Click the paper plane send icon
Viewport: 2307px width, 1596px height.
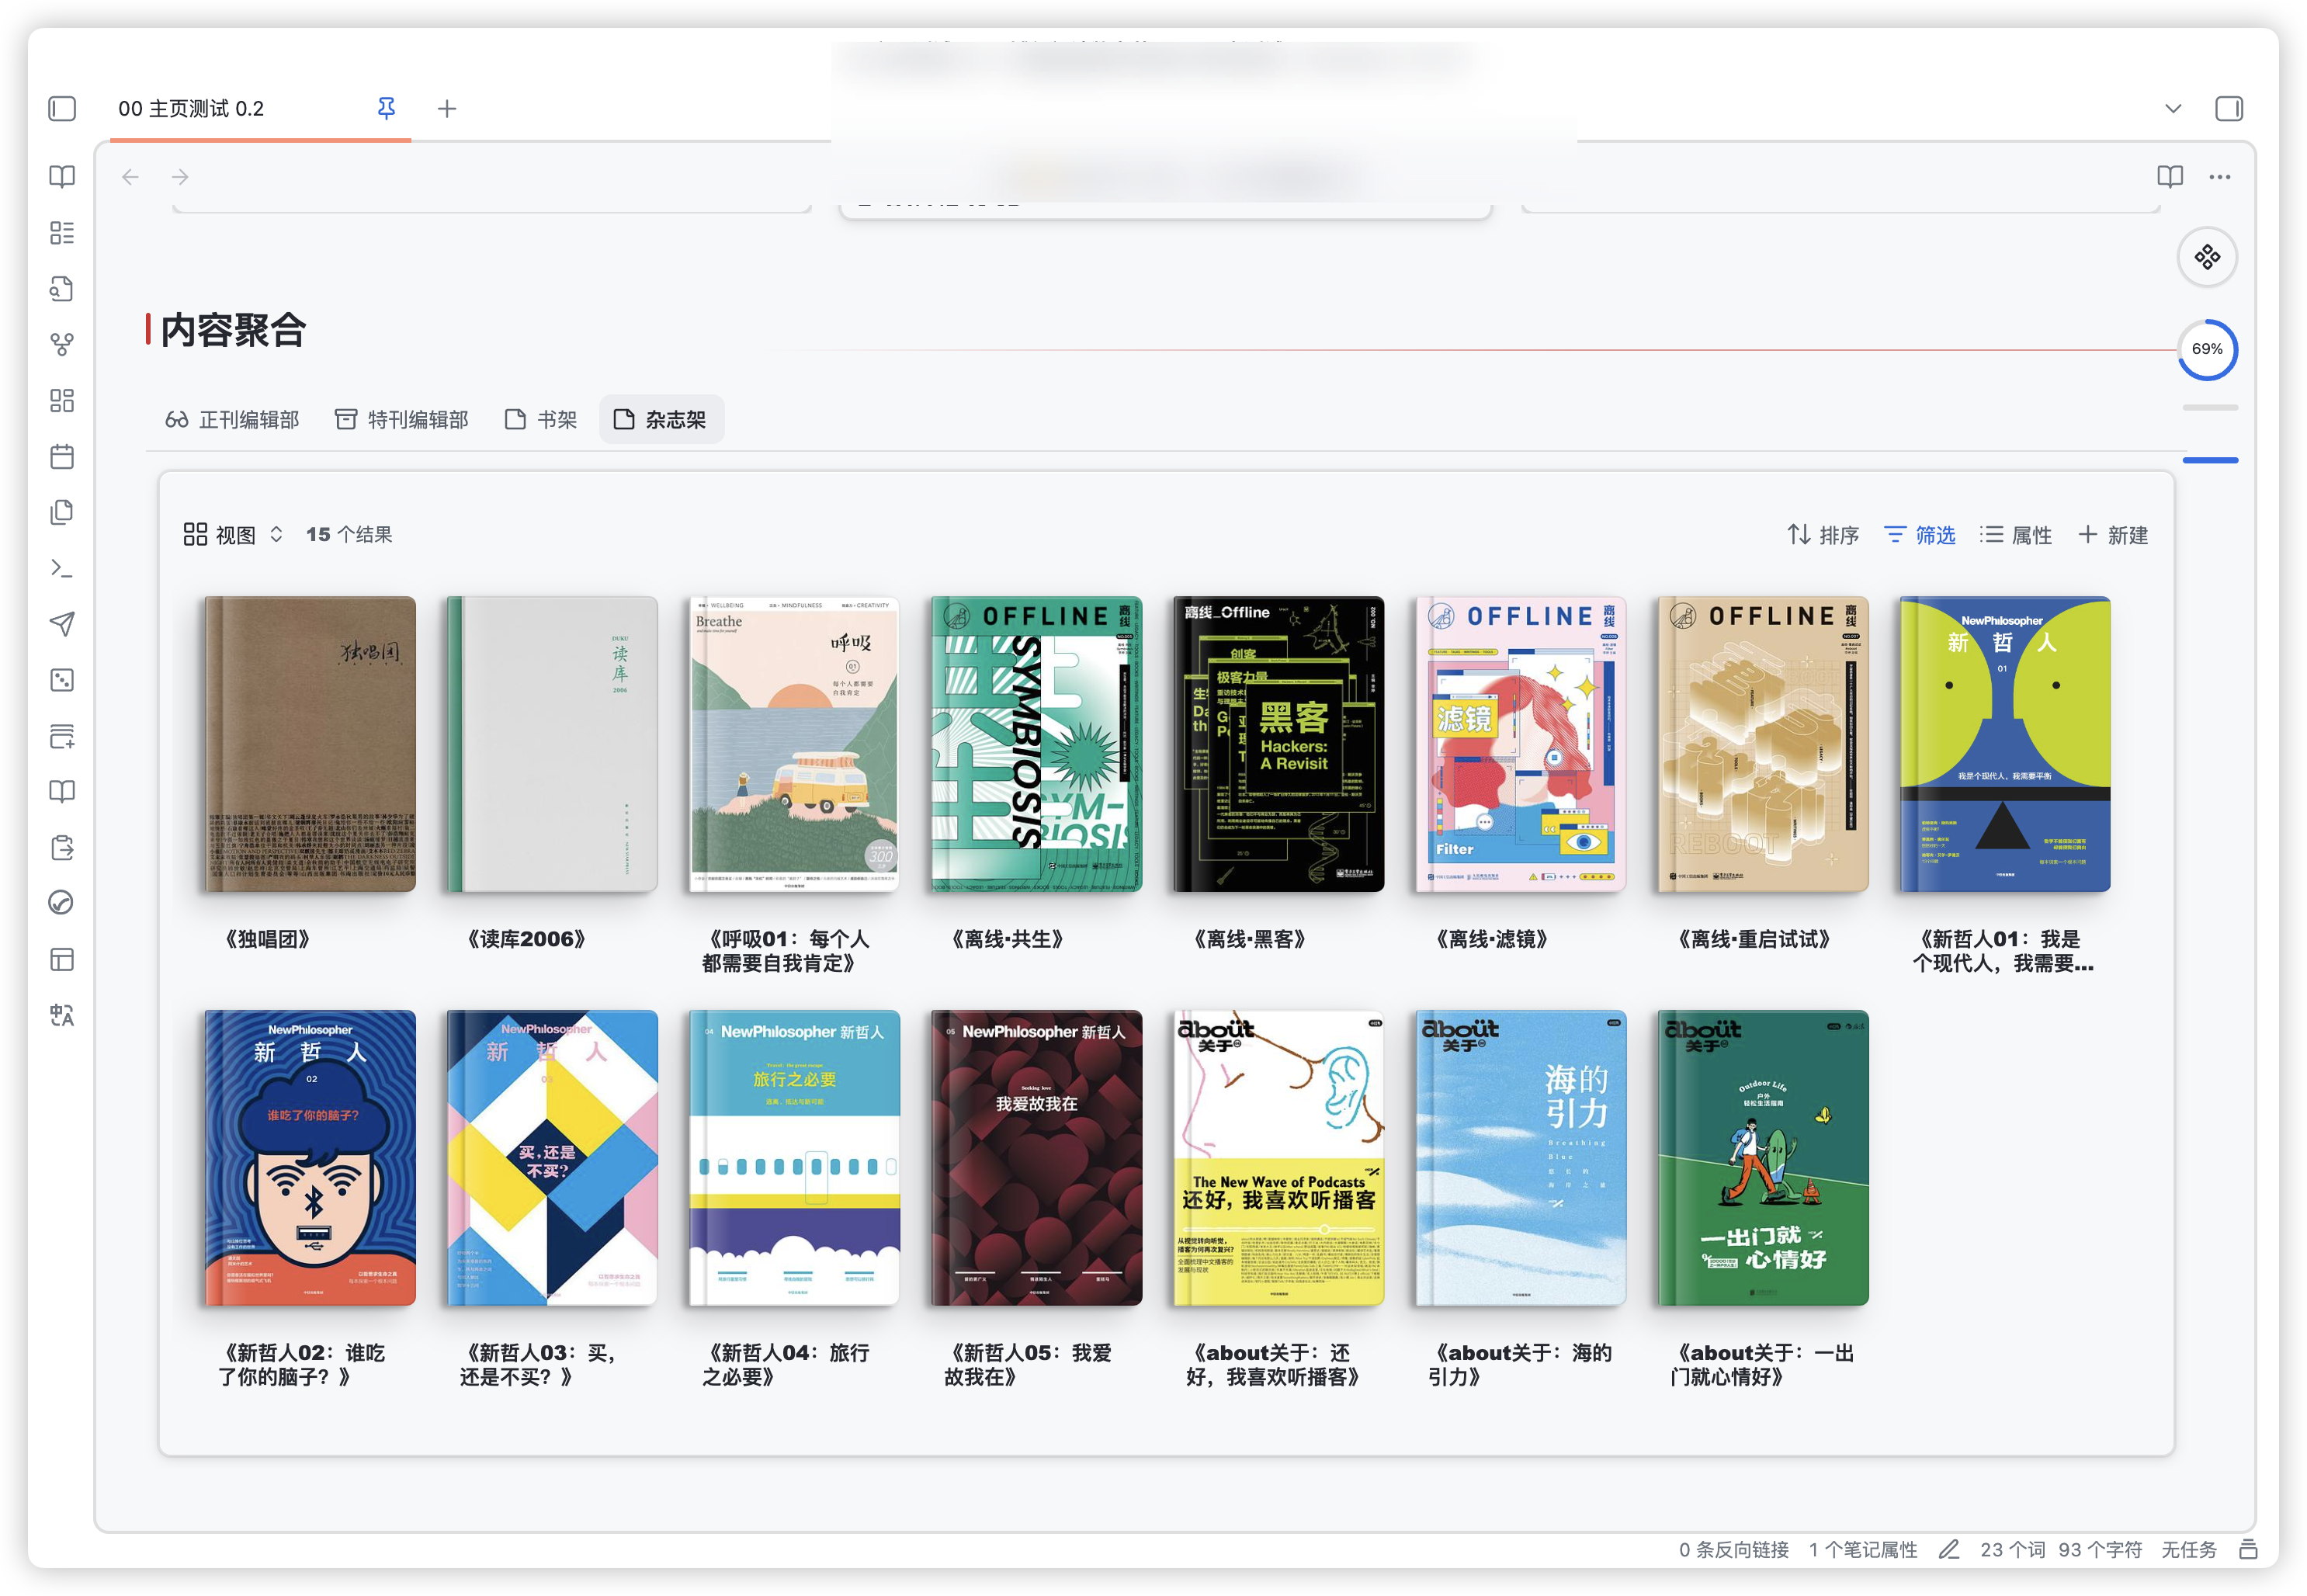pos(62,624)
